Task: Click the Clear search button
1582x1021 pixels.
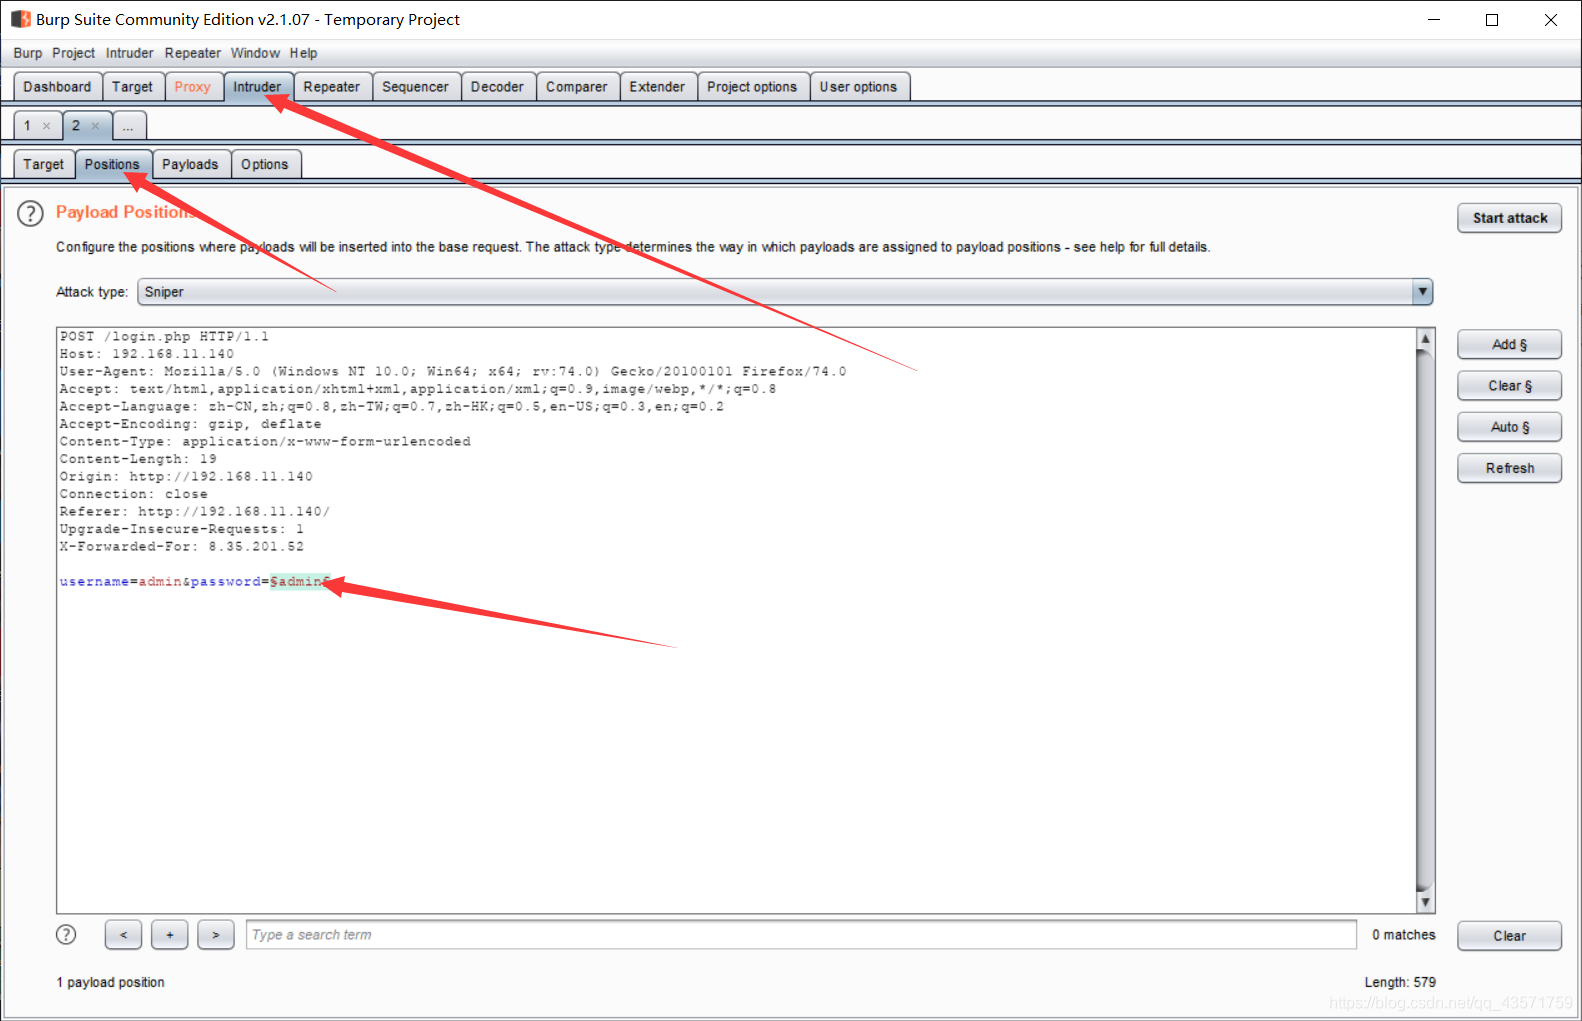Action: (x=1509, y=936)
